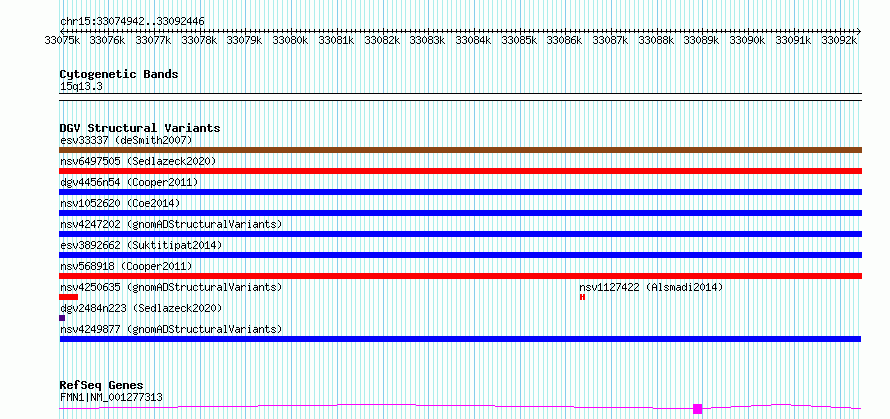
Task: Open the dgv2484n223 (Sedlazeck2020) label
Action: [141, 308]
